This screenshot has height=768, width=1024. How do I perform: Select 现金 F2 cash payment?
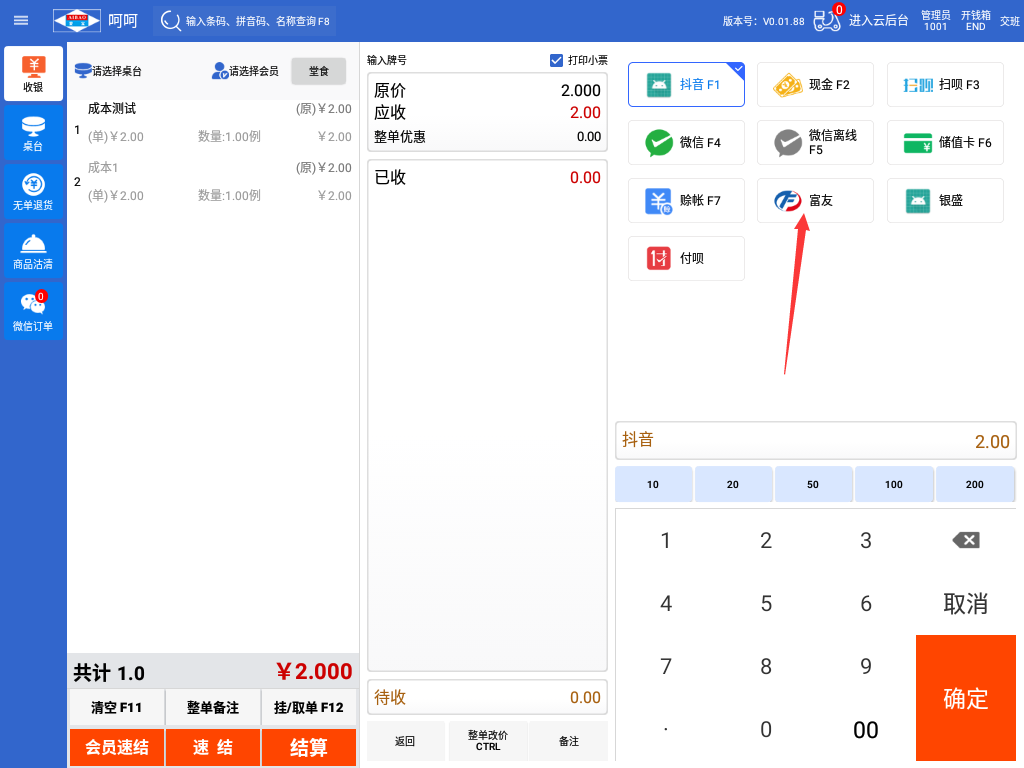coord(815,84)
